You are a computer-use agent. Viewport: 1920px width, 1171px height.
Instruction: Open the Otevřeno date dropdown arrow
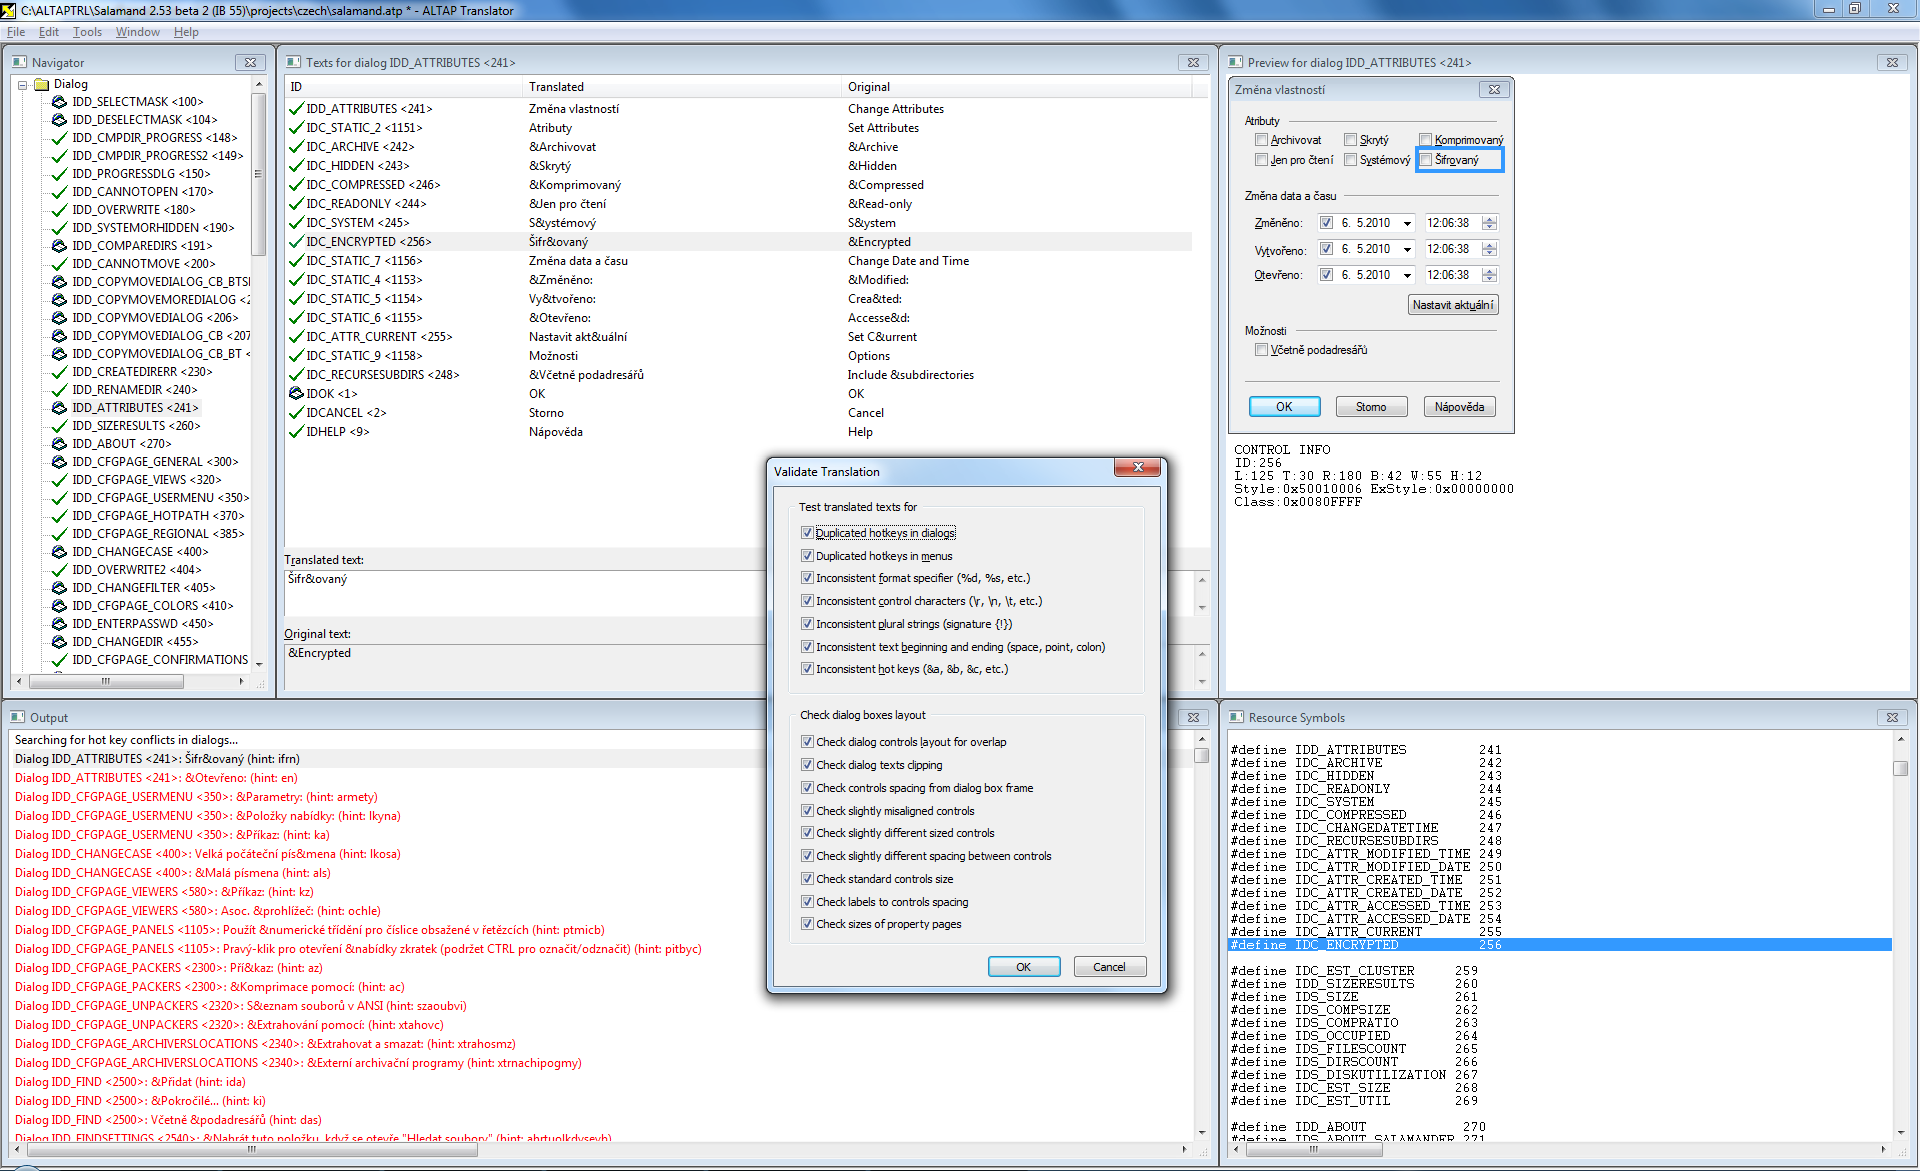click(x=1407, y=275)
